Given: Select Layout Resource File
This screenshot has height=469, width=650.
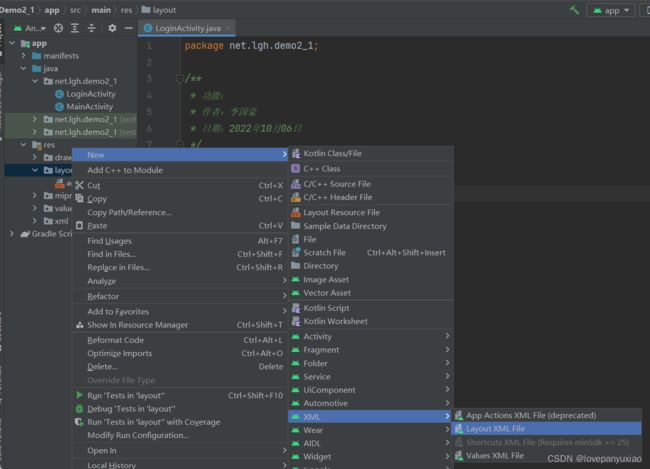Looking at the screenshot, I should (x=371, y=212).
